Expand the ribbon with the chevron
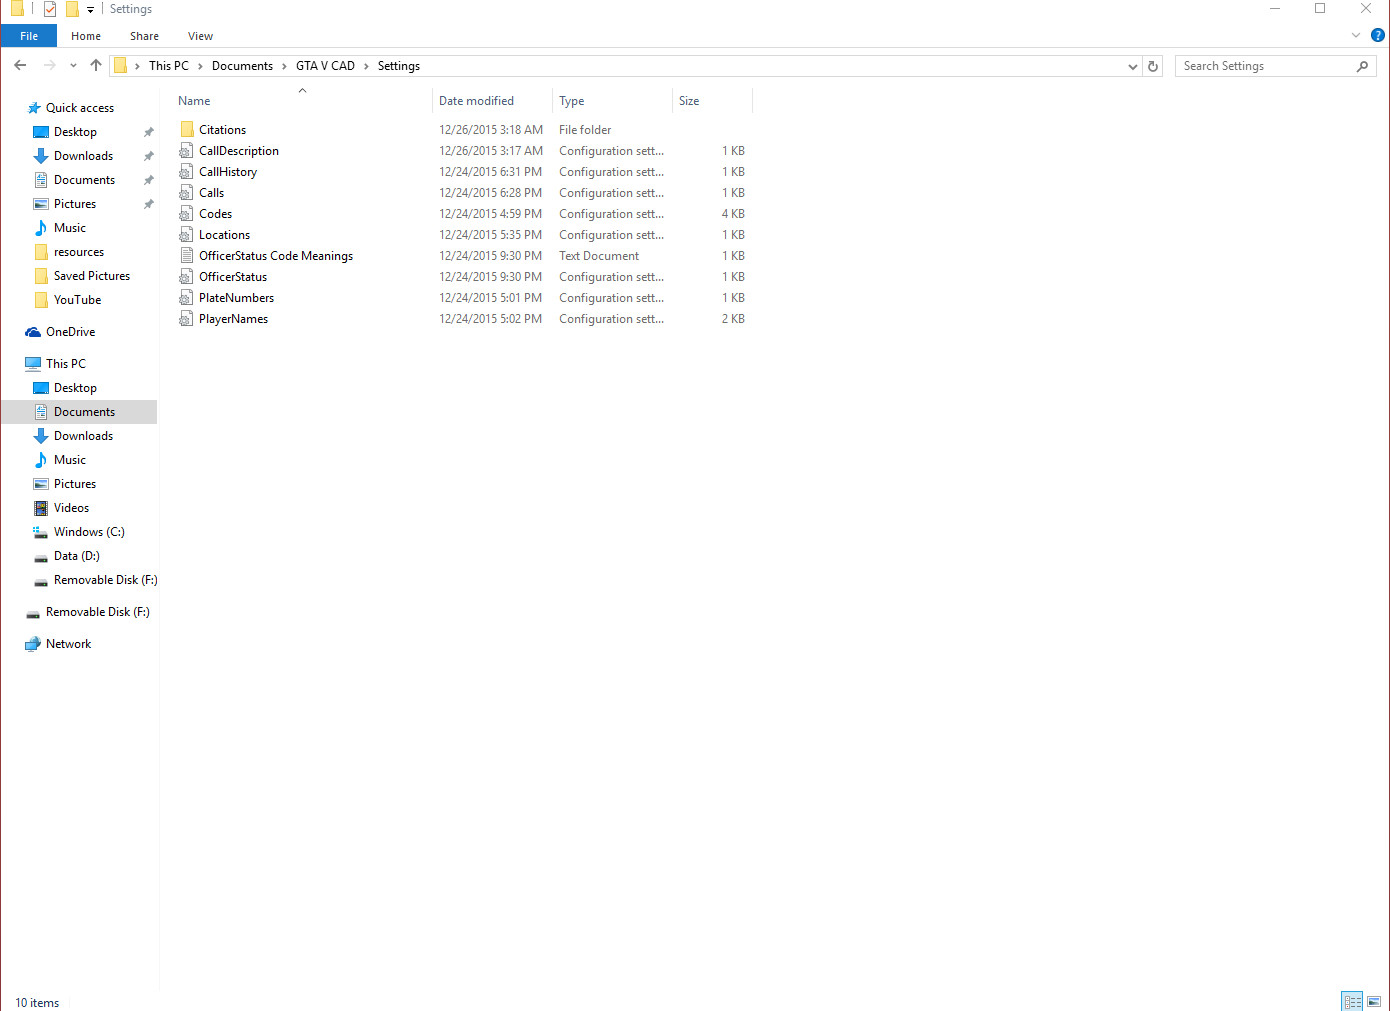This screenshot has width=1390, height=1011. [1356, 35]
